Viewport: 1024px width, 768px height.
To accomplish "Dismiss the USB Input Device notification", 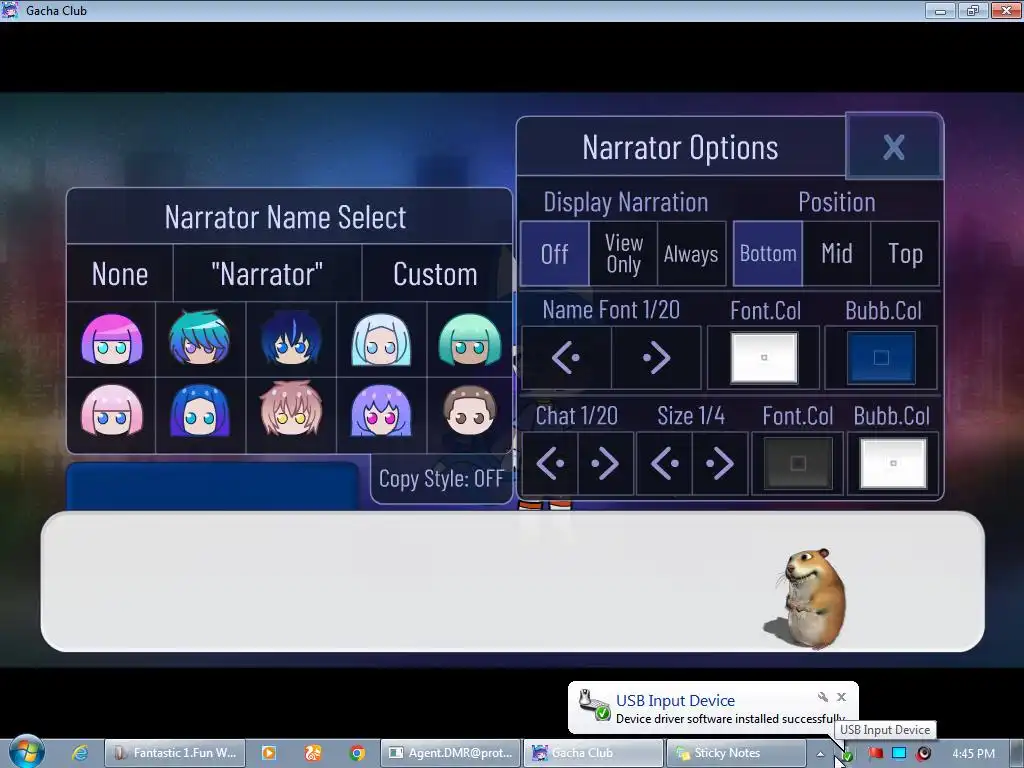I will click(841, 697).
